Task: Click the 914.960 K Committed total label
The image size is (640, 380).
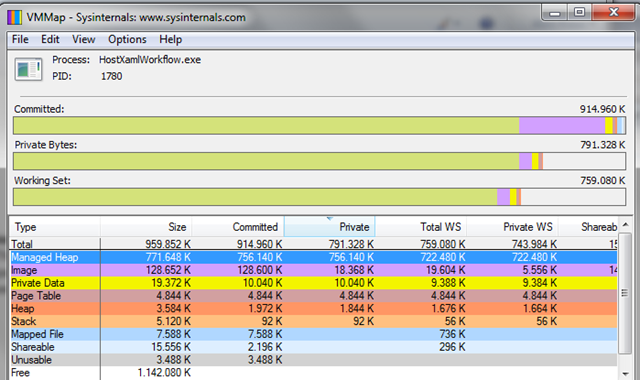Action: [x=602, y=109]
